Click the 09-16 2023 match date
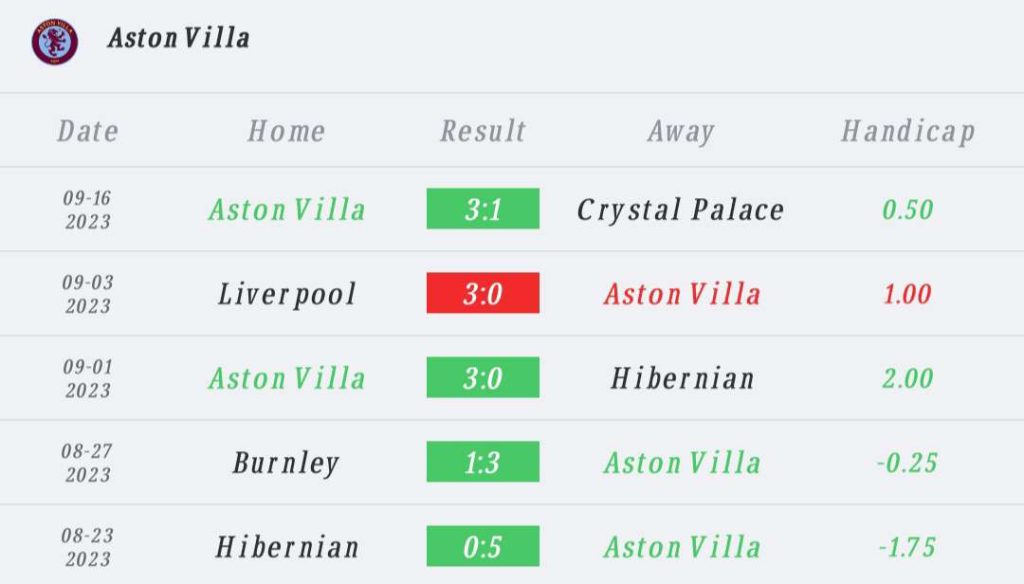 (x=88, y=210)
